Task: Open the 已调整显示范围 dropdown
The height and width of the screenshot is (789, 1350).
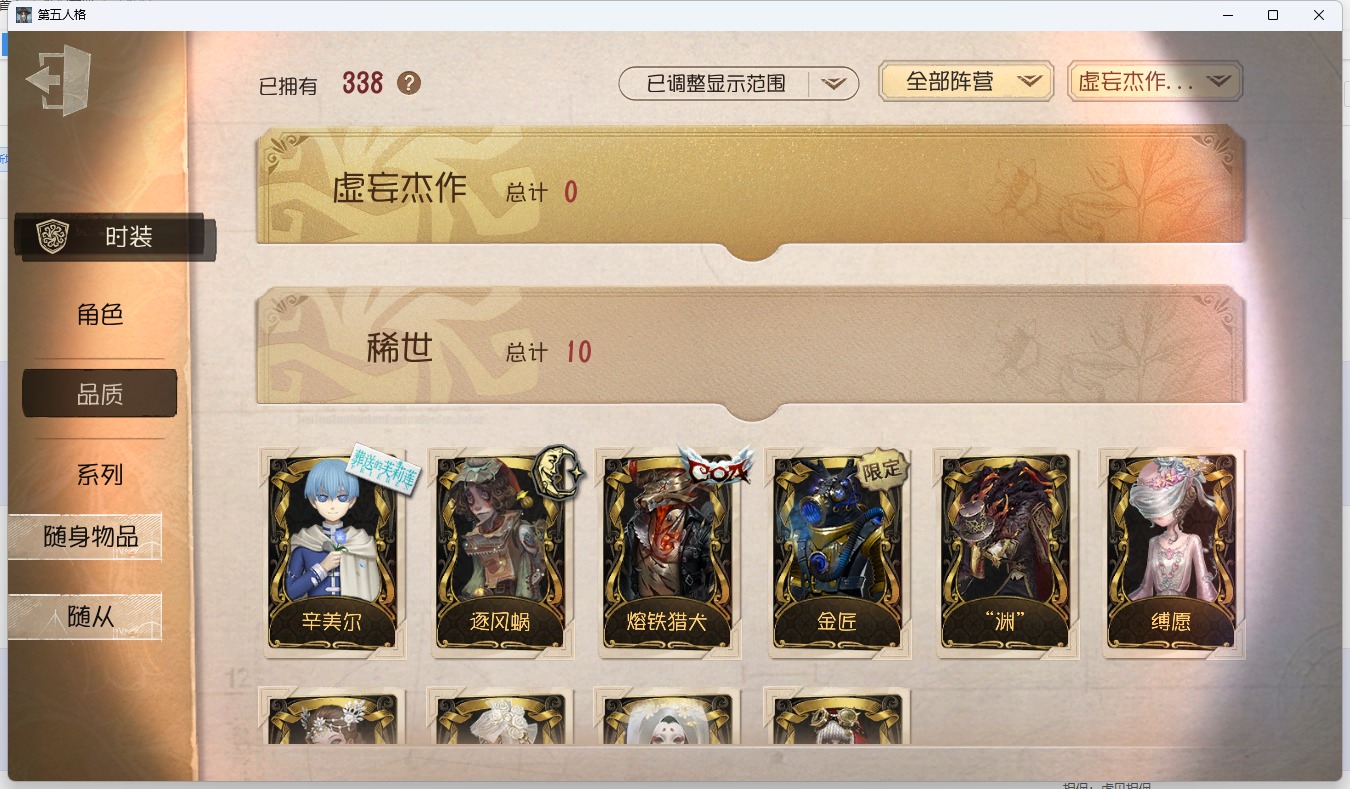Action: click(x=739, y=84)
